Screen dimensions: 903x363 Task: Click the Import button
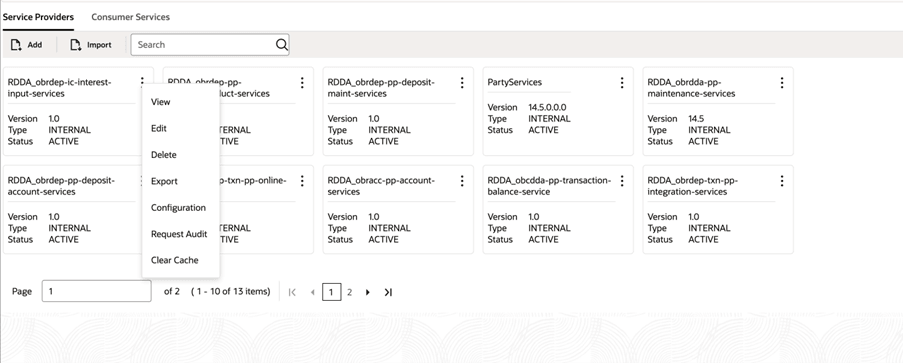91,44
